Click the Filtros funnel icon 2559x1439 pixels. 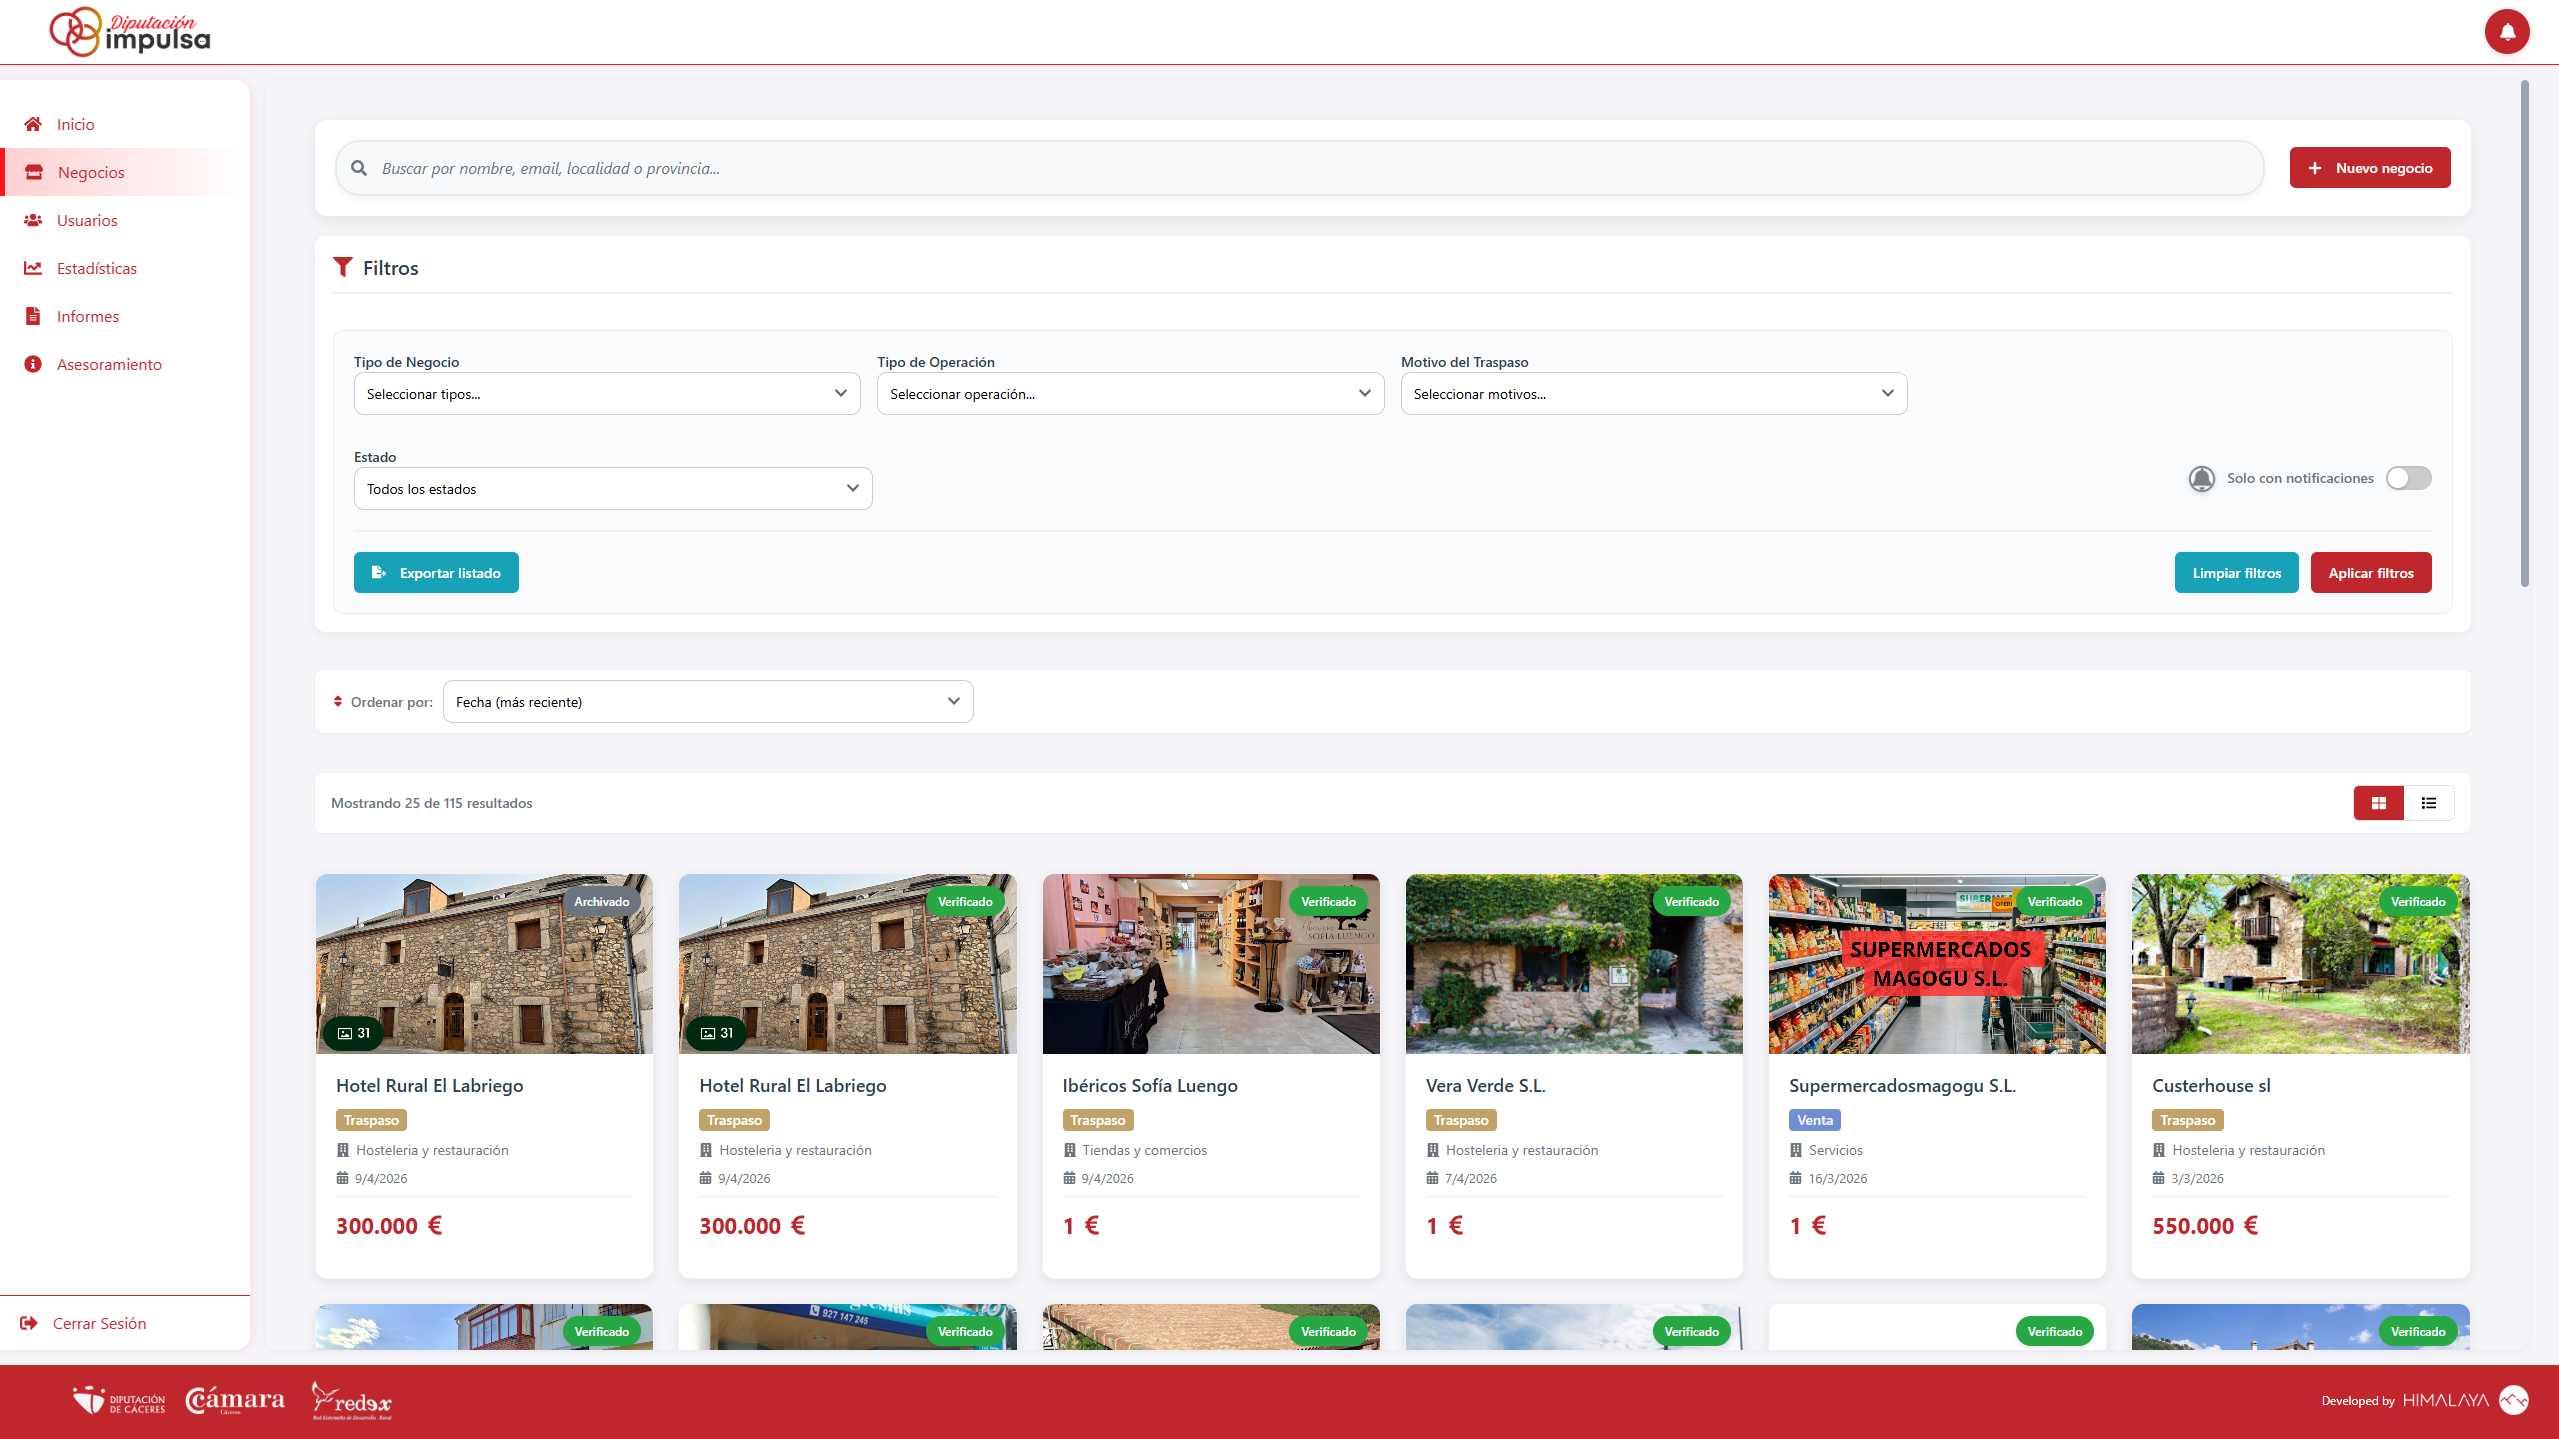(x=343, y=267)
